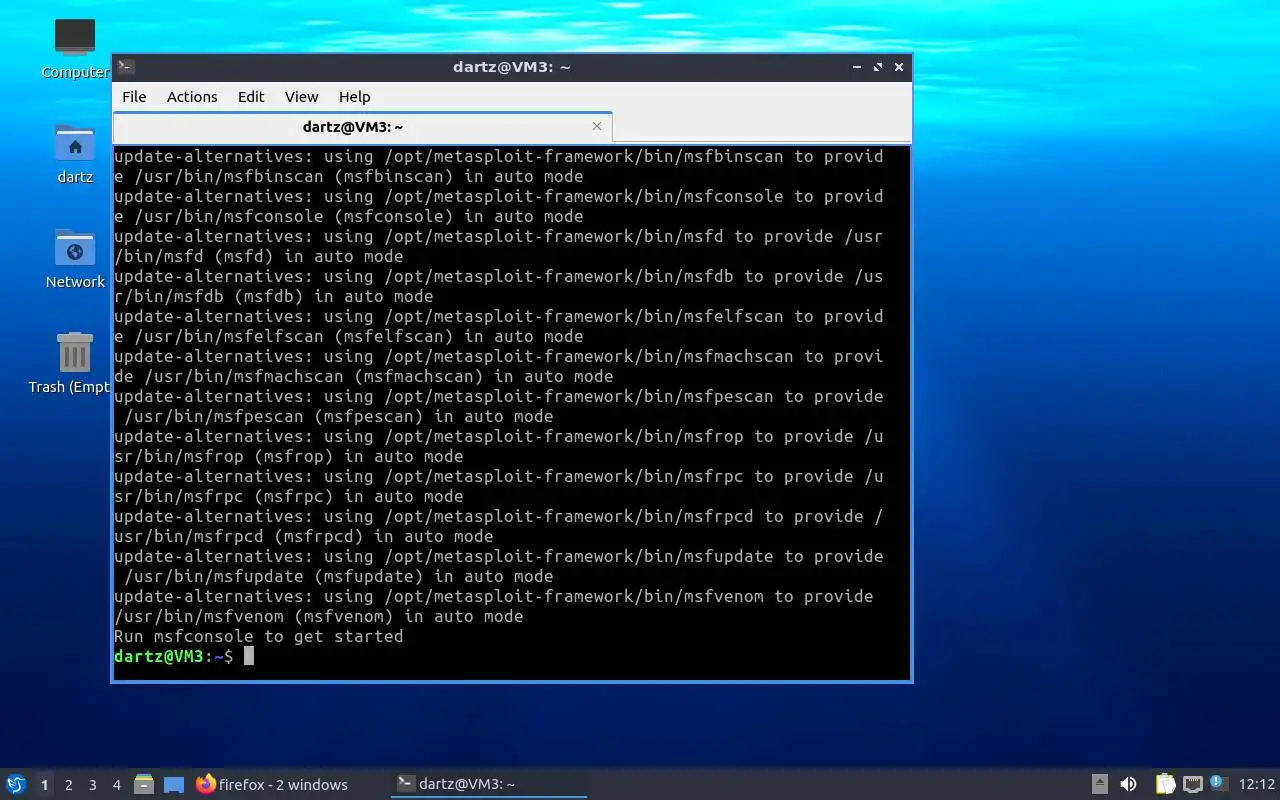This screenshot has width=1280, height=800.
Task: Click the terminal icon in the title bar
Action: (125, 67)
